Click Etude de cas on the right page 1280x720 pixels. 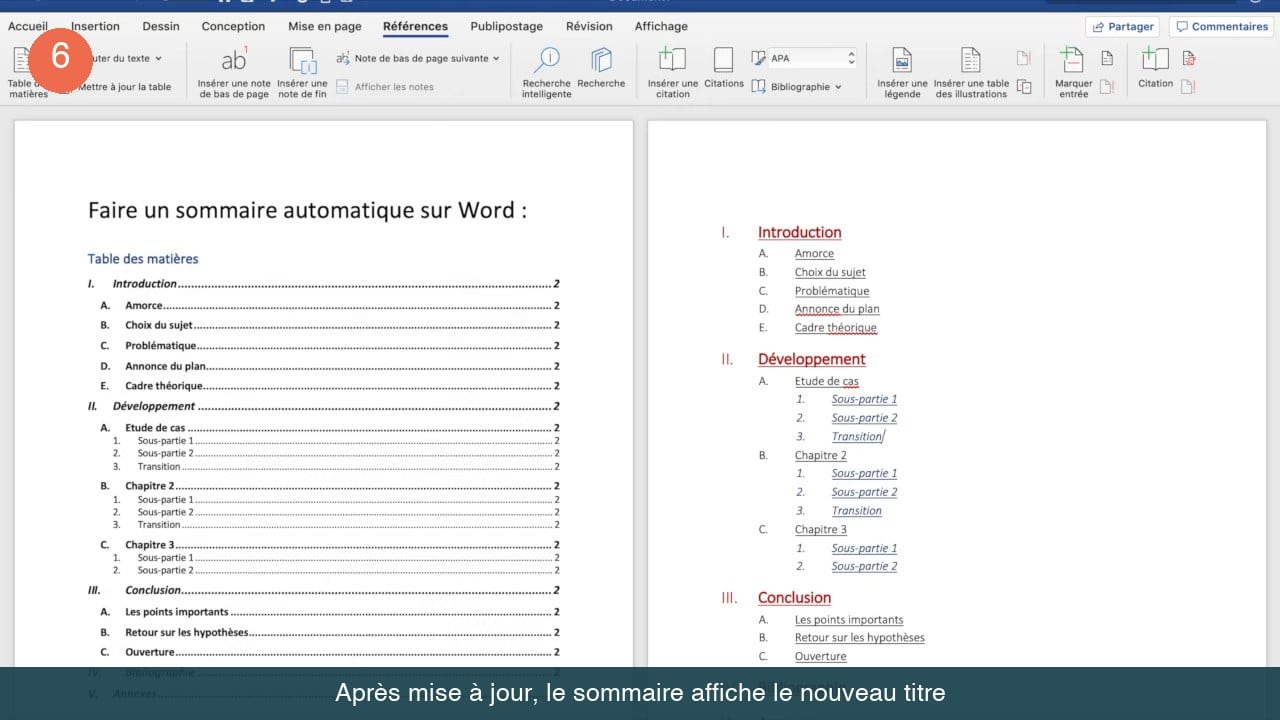click(x=826, y=381)
